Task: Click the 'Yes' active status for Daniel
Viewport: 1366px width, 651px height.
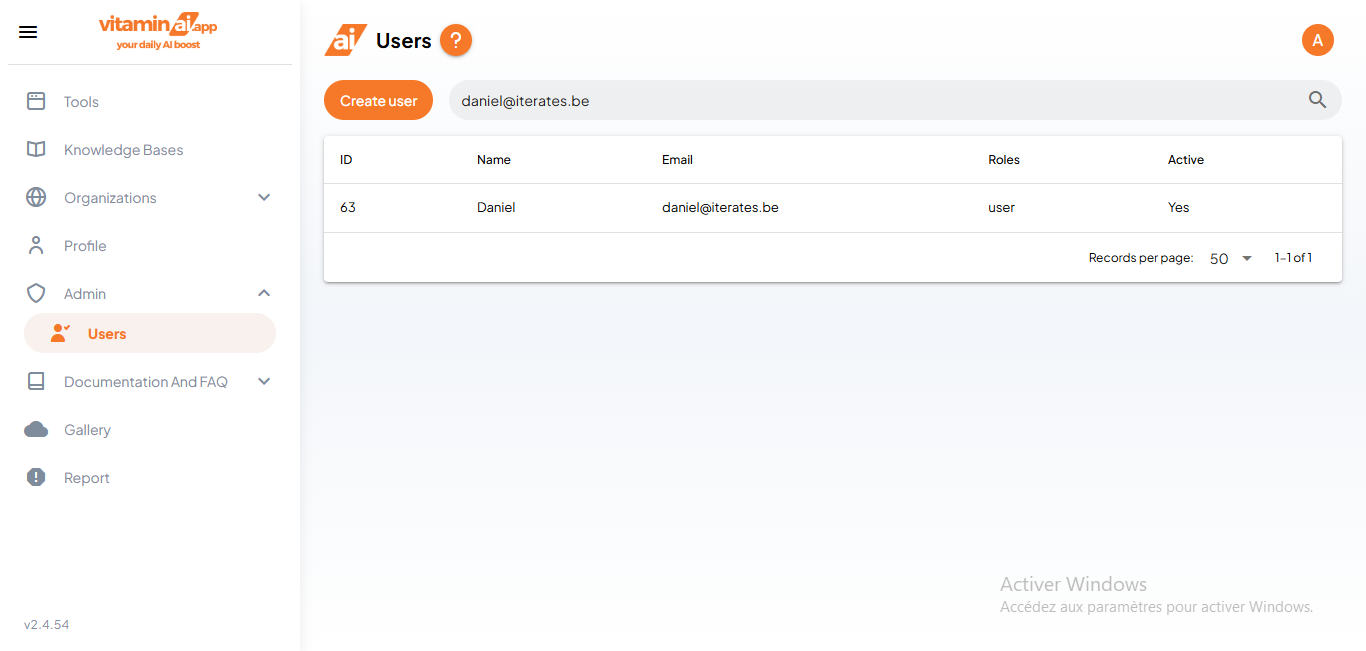Action: [x=1178, y=207]
